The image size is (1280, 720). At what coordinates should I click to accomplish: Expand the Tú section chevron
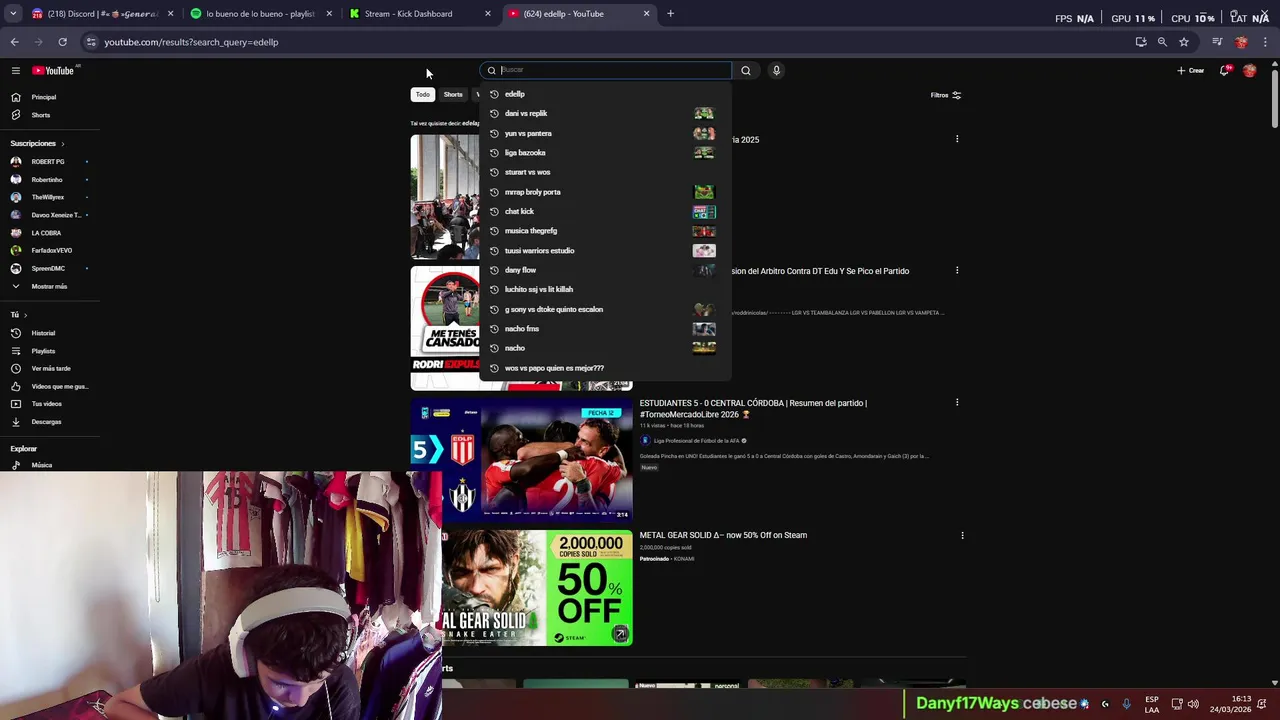25,315
